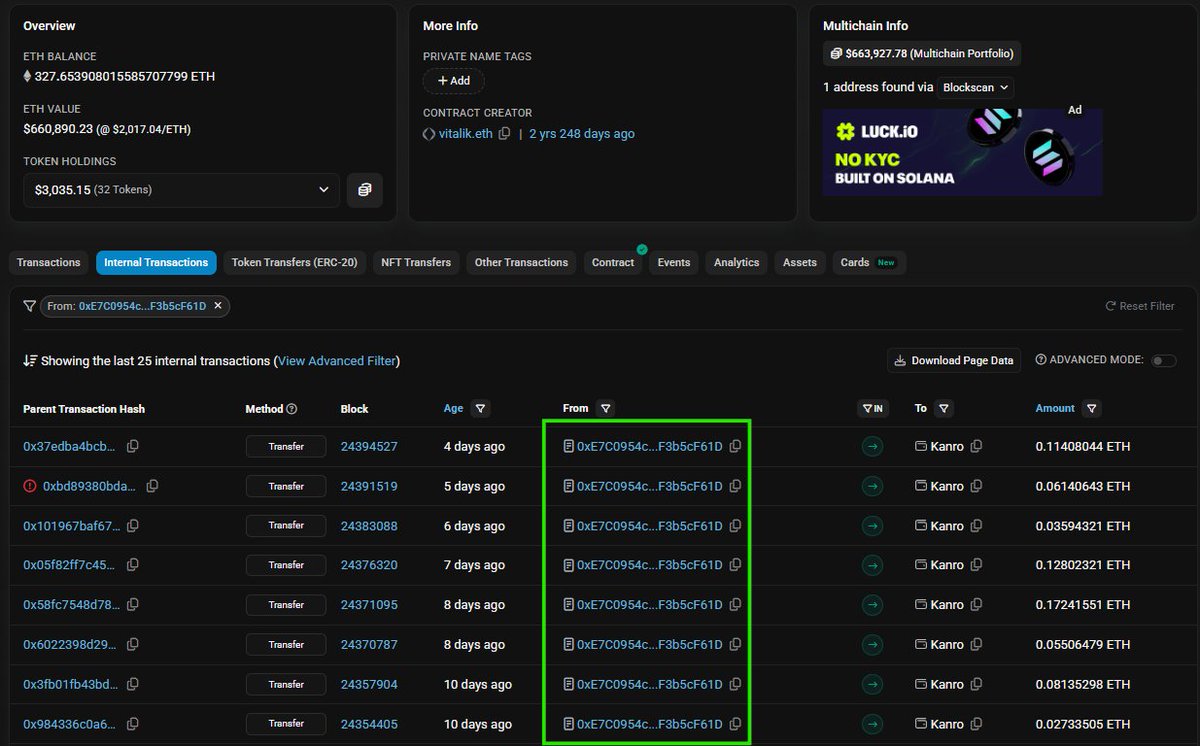Select Internal Transactions tab
The height and width of the screenshot is (746, 1200).
pyautogui.click(x=156, y=263)
